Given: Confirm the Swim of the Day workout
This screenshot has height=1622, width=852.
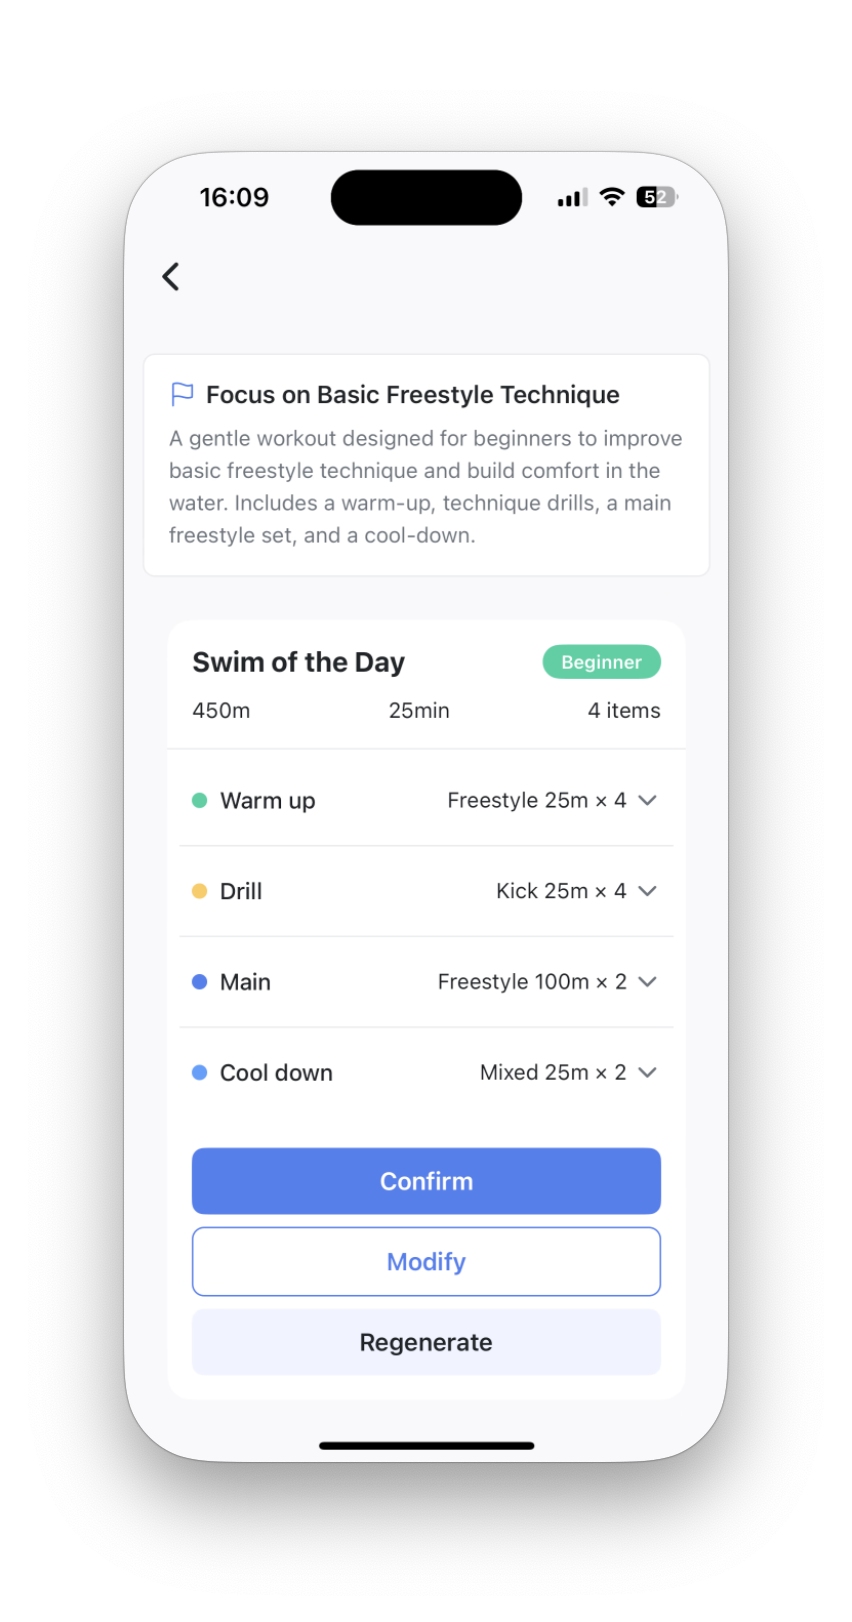Looking at the screenshot, I should [426, 1181].
